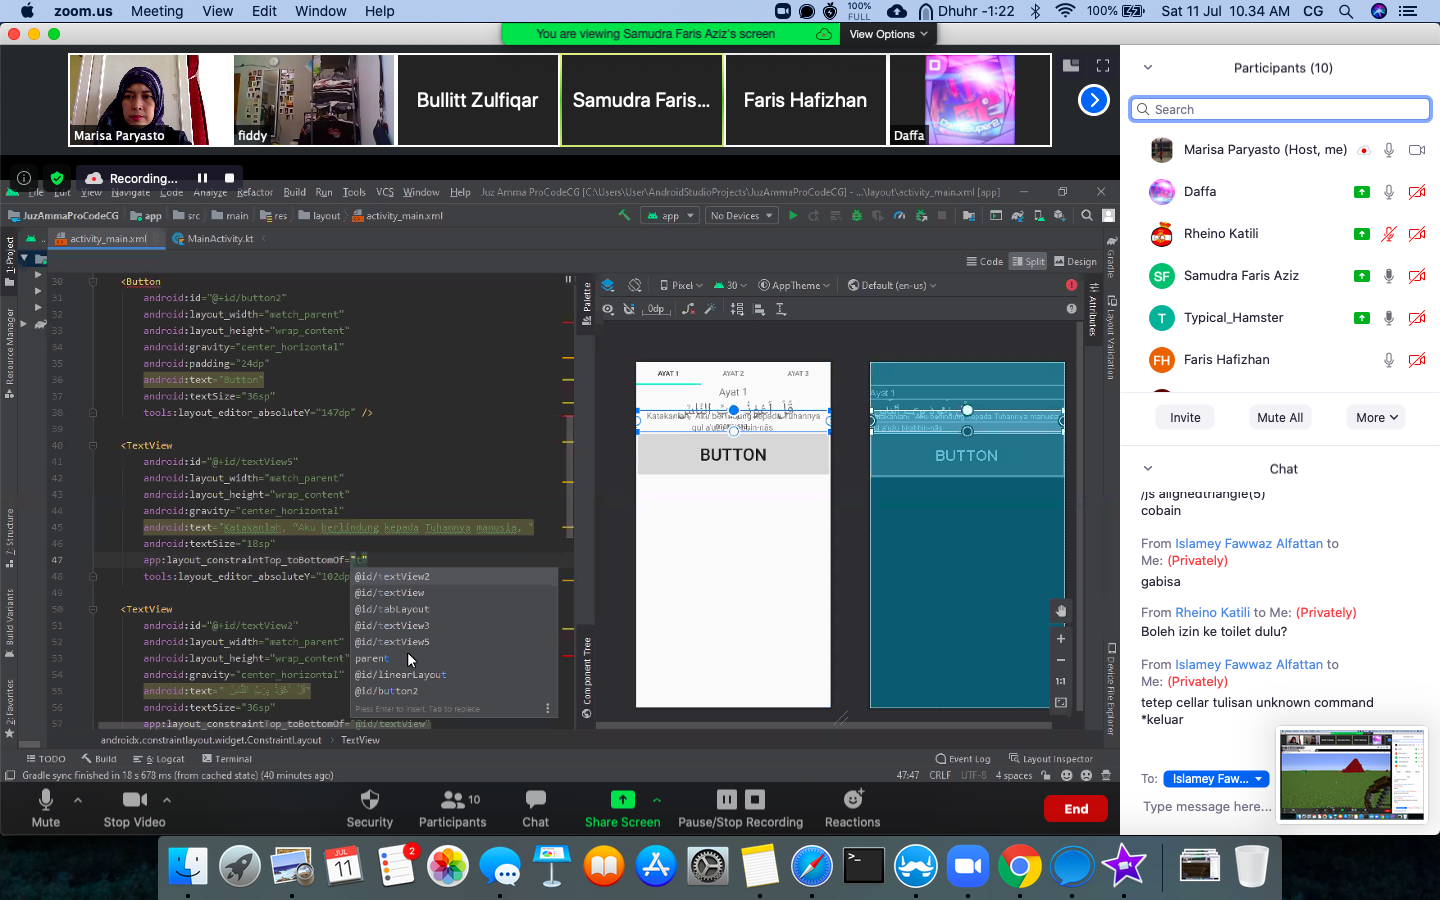The width and height of the screenshot is (1440, 900).
Task: Click Search Everywhere magnifier in Android Studio
Action: coord(1087,215)
